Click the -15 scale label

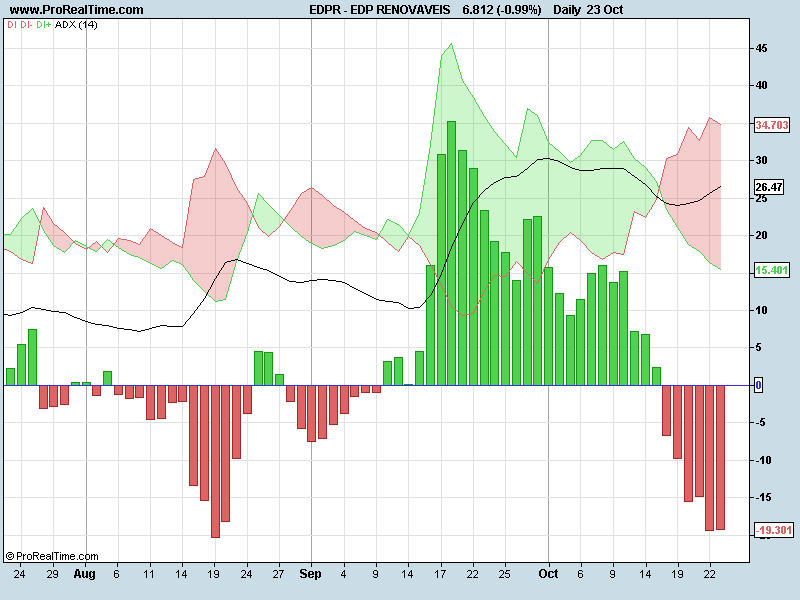(x=763, y=497)
